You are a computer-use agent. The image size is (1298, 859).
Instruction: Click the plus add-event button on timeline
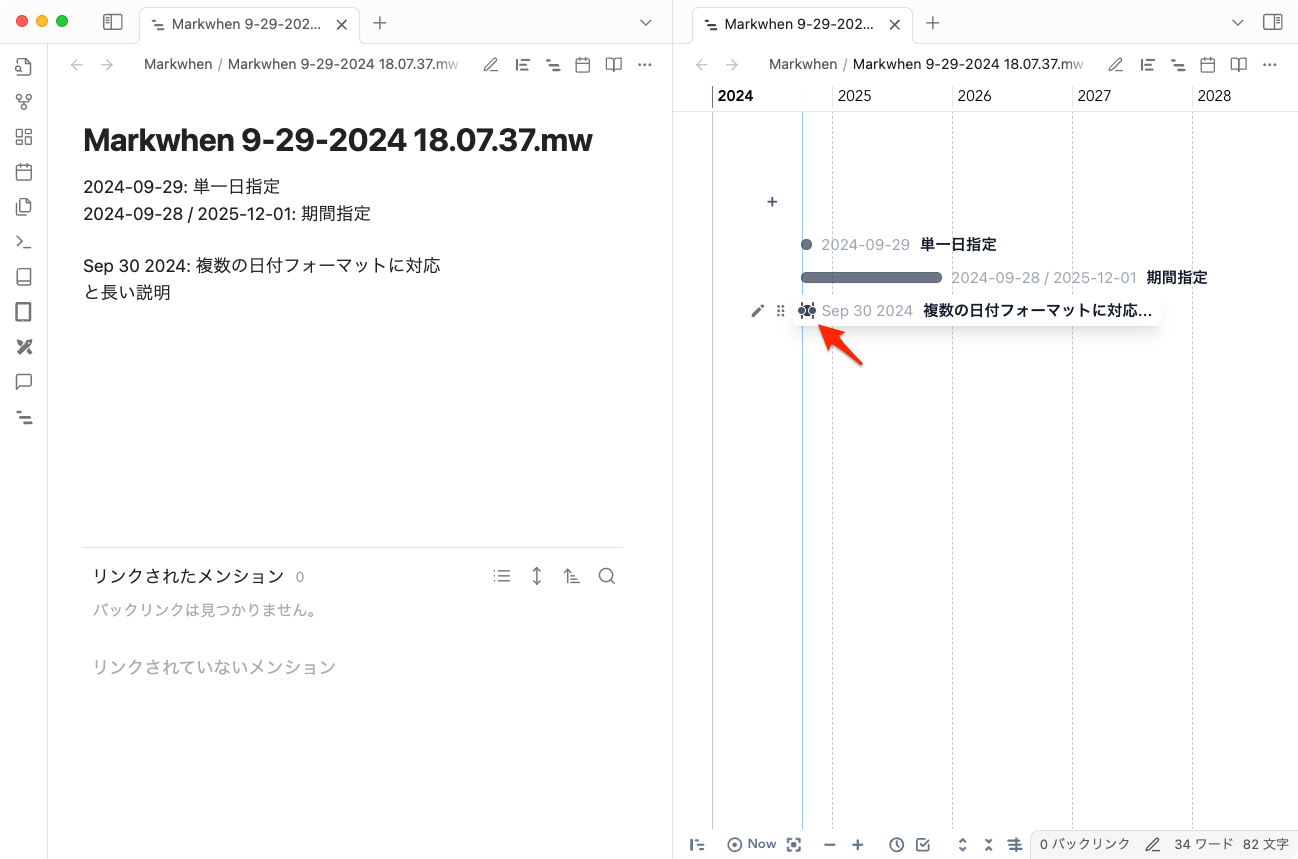772,202
